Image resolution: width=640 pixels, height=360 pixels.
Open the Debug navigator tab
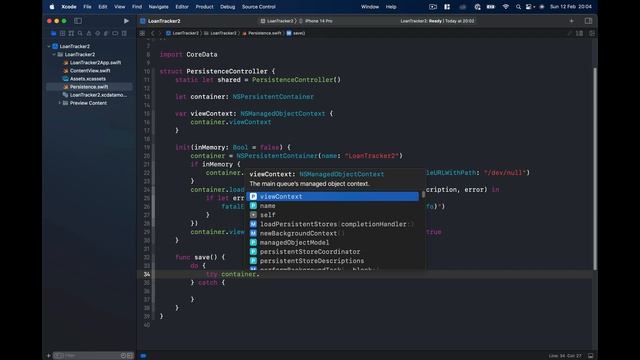point(107,33)
